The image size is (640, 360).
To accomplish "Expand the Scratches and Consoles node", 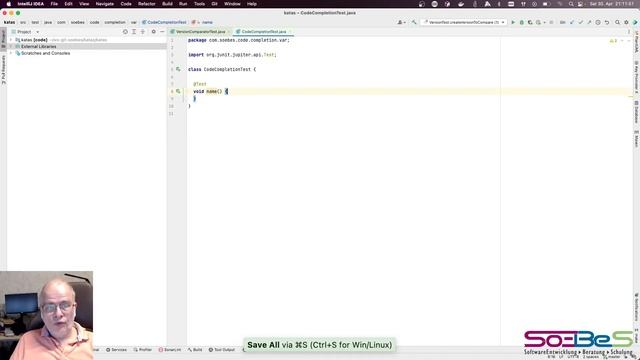I will tap(11, 53).
